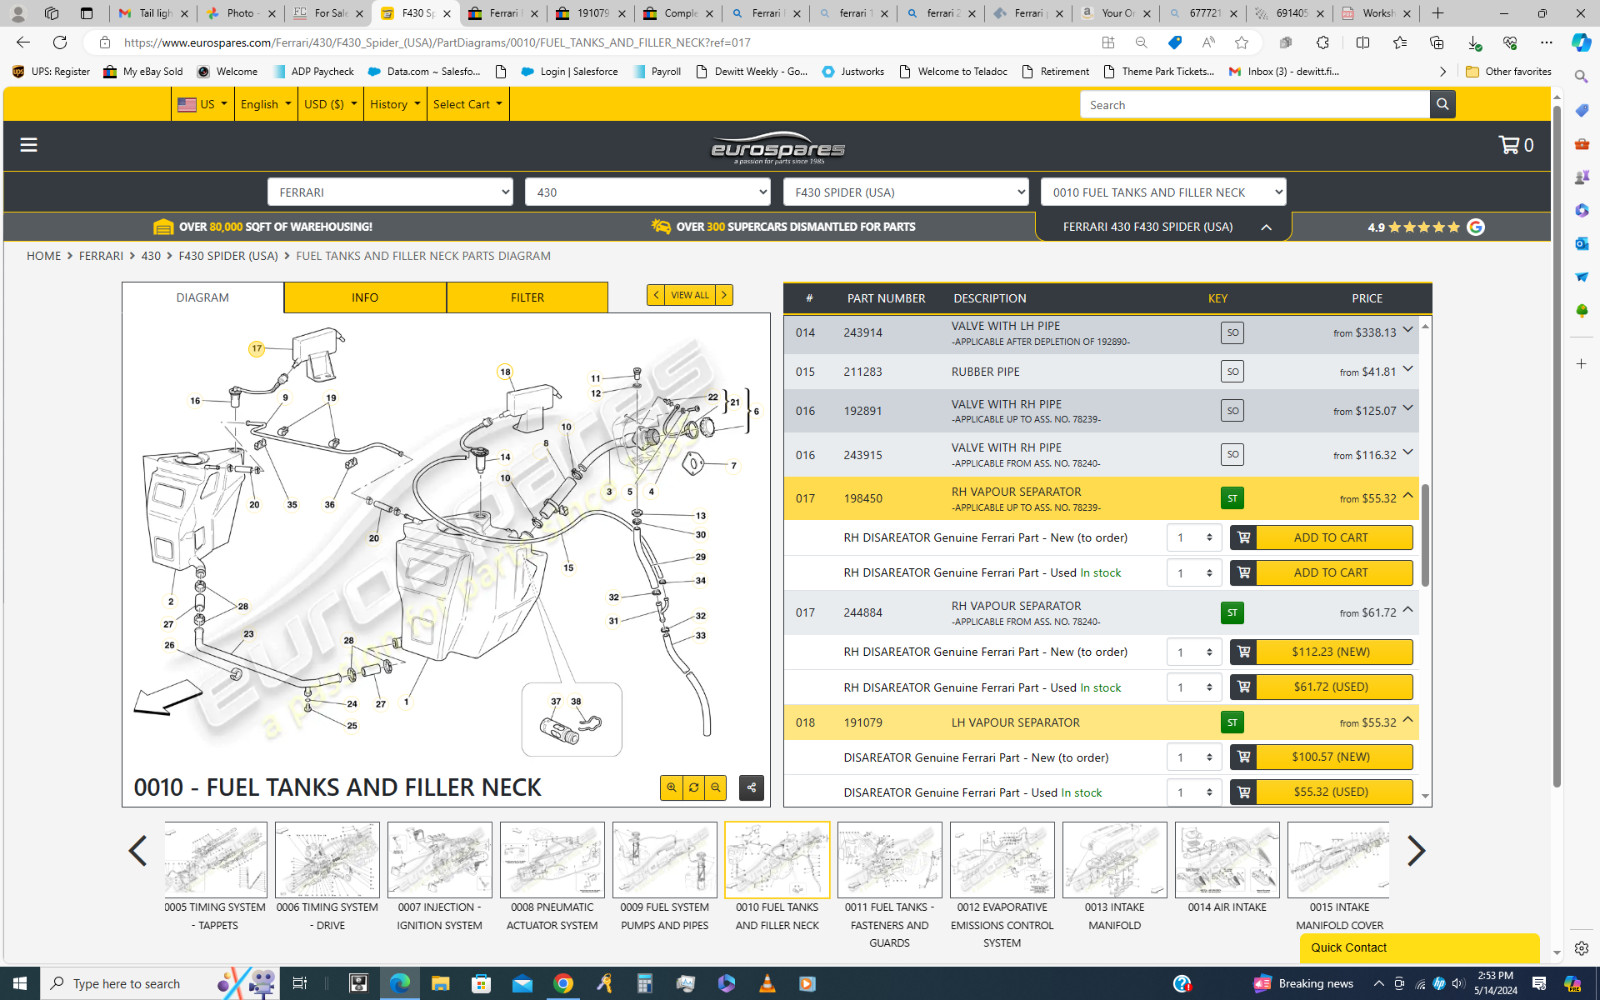1600x1000 pixels.
Task: Zoom in on the parts diagram
Action: pos(672,788)
